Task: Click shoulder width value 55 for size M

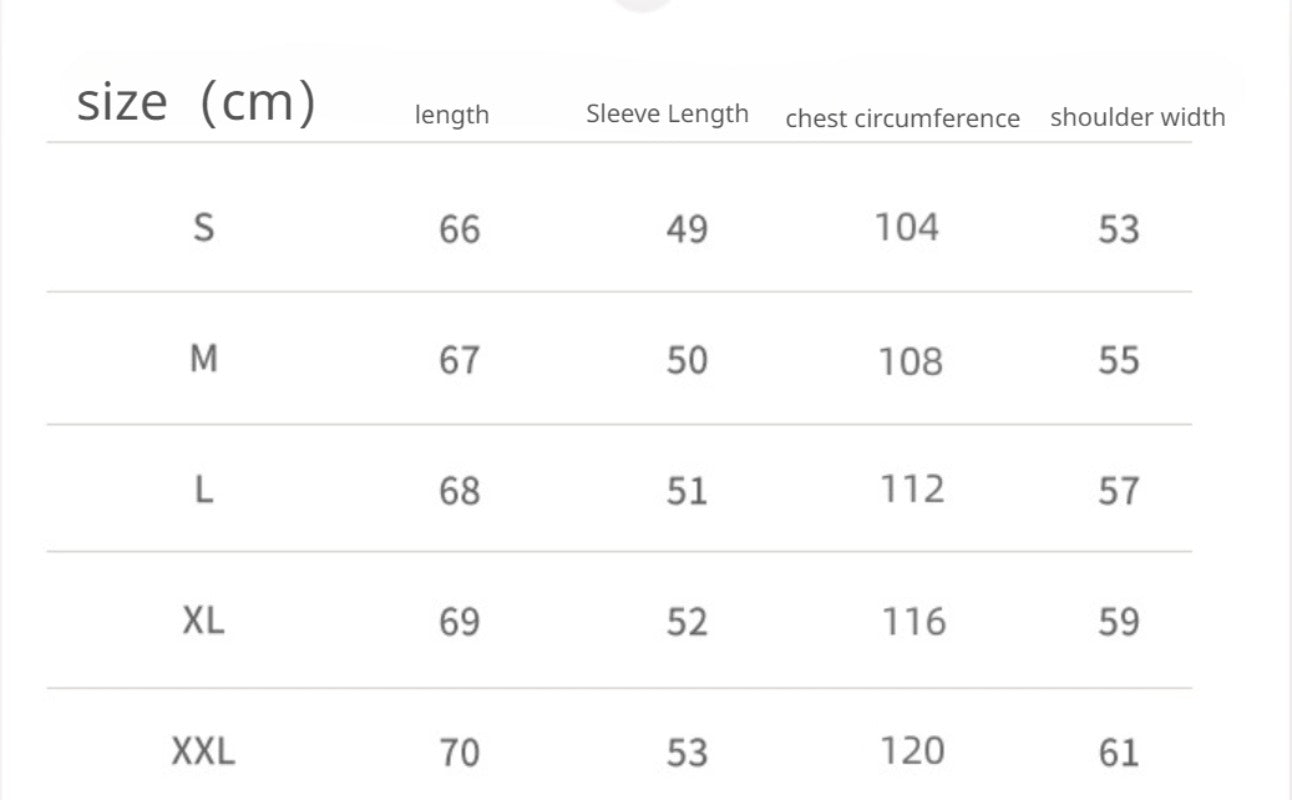Action: [x=1118, y=360]
